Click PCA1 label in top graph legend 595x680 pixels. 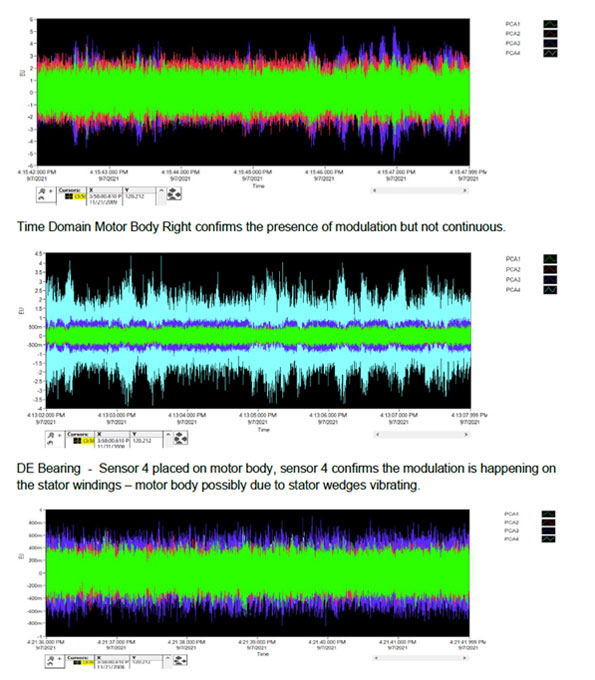[513, 24]
